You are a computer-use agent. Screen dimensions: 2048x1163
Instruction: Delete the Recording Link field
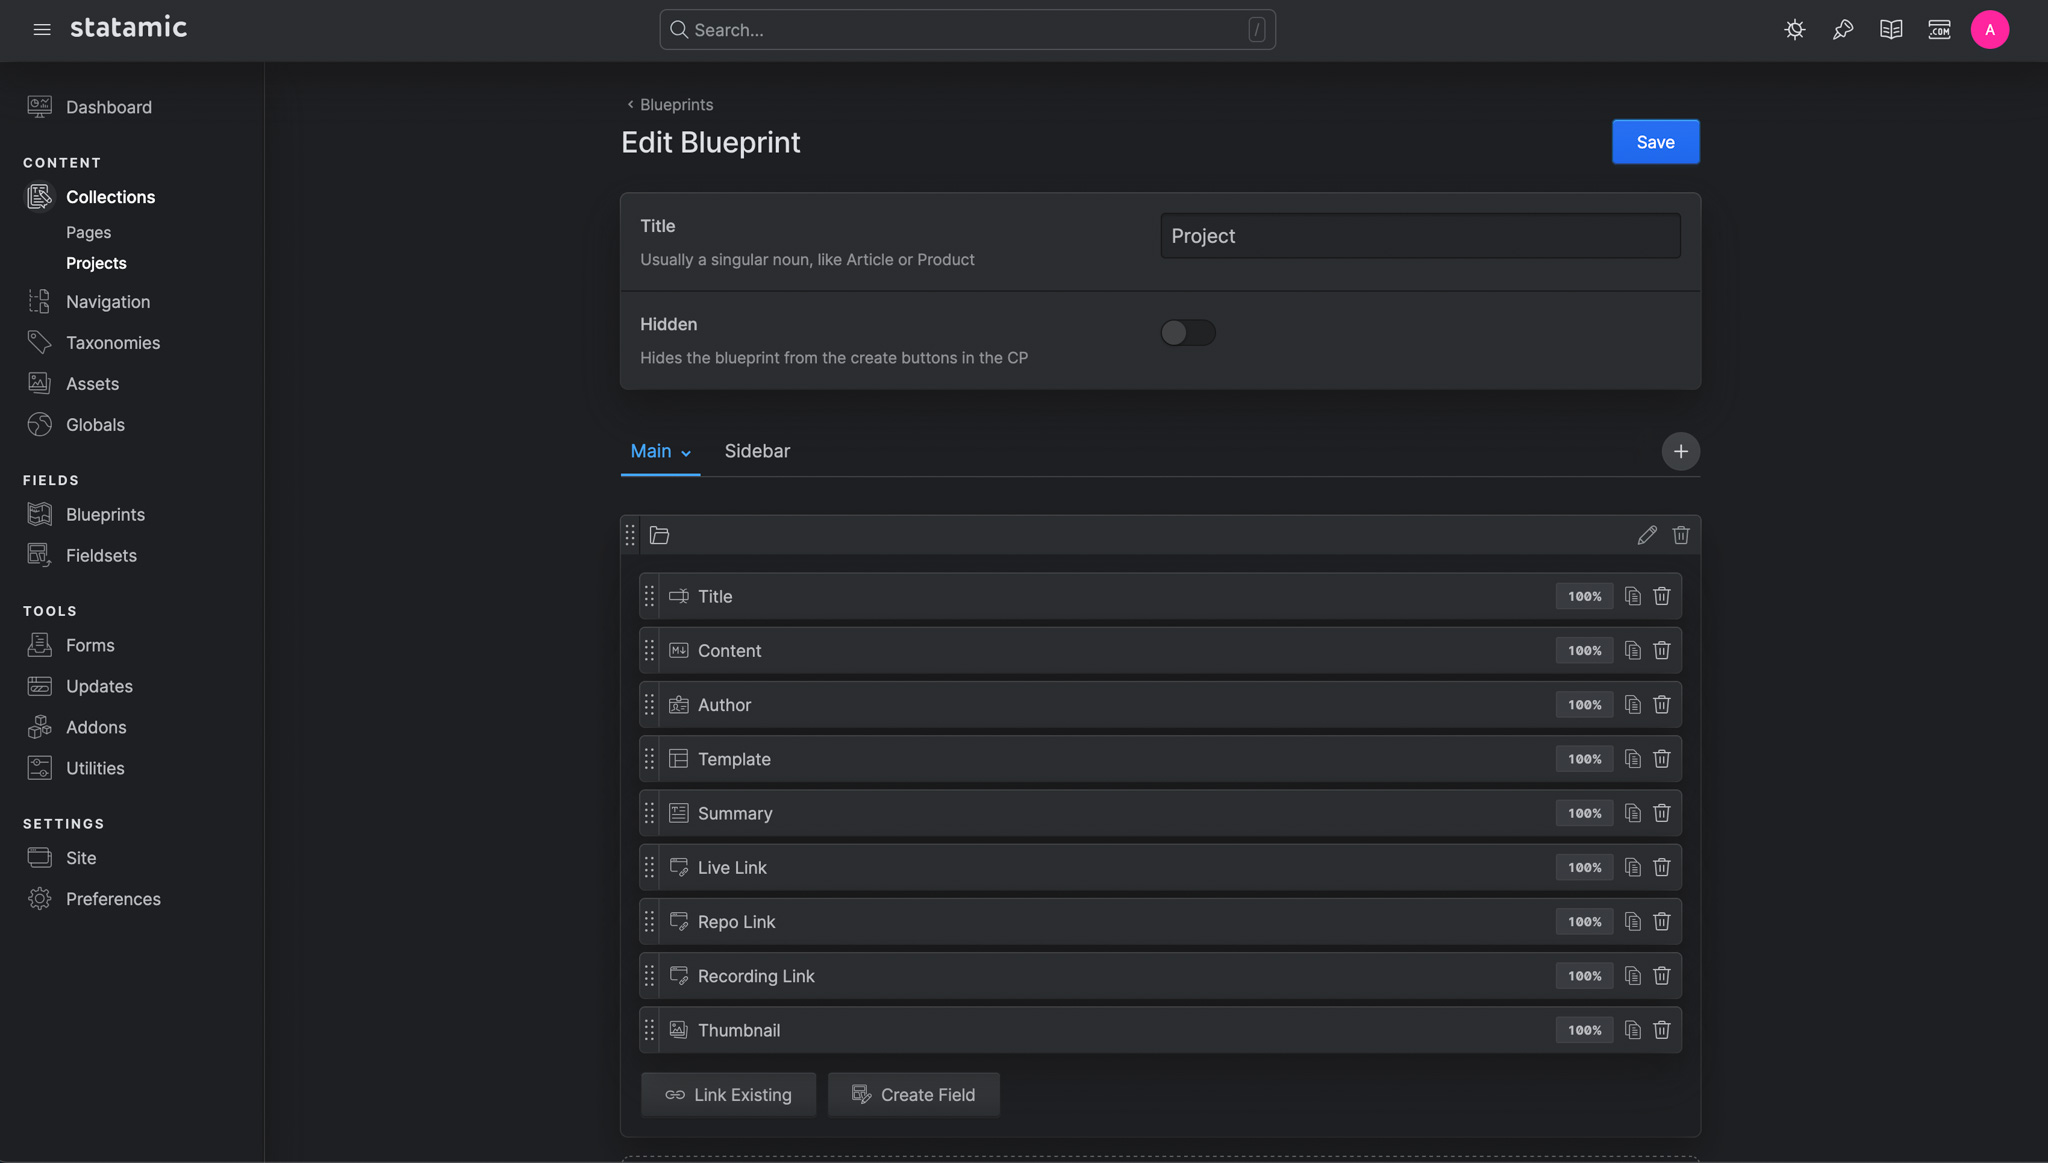pyautogui.click(x=1662, y=976)
